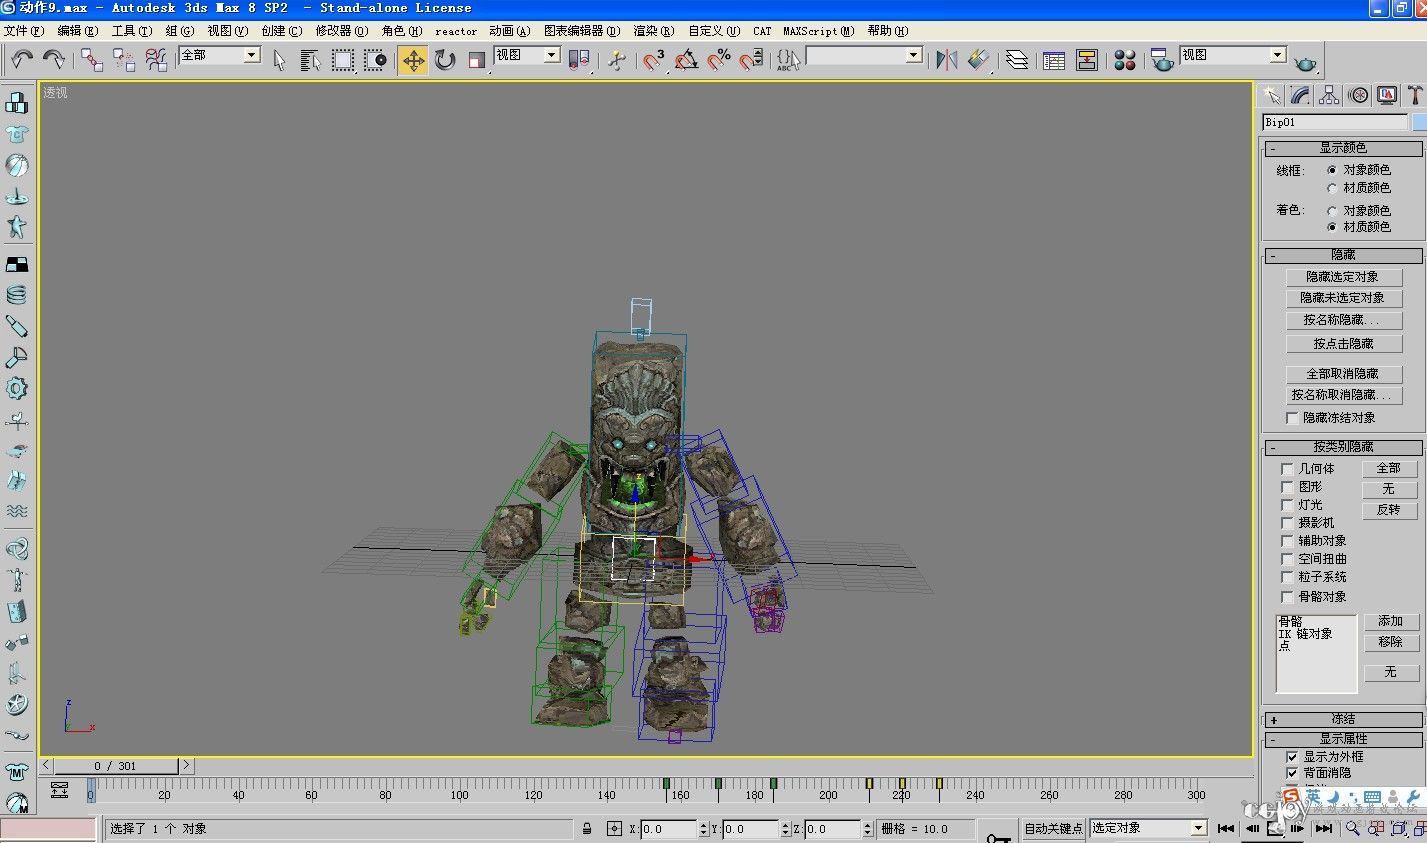Open the Render Scene dialog teapot icon

click(1162, 60)
